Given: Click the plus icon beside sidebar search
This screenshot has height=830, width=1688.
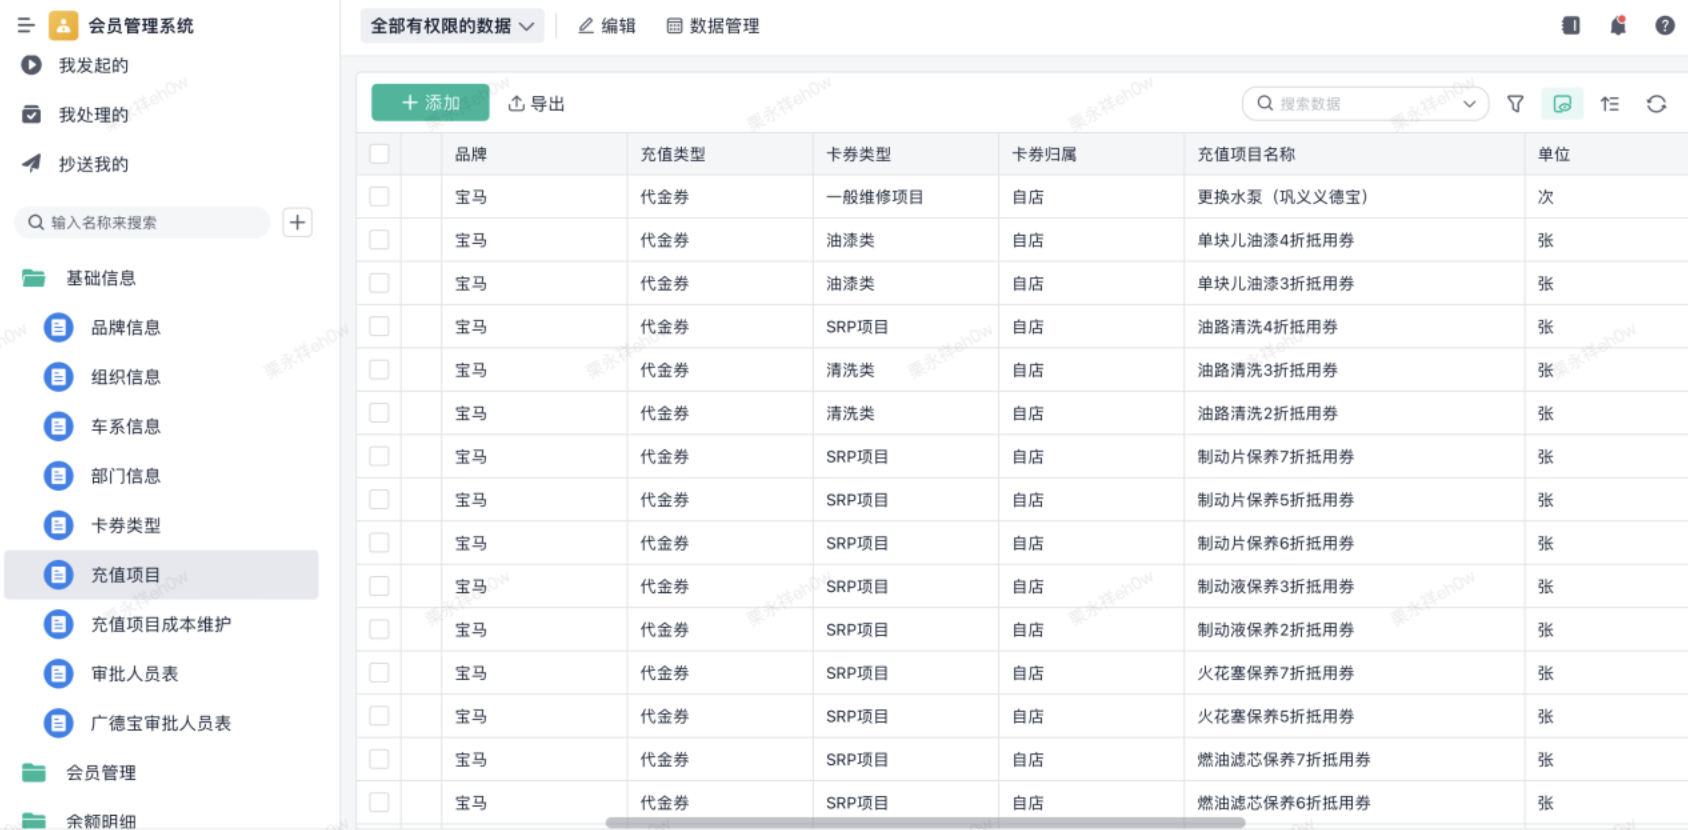Looking at the screenshot, I should 297,222.
